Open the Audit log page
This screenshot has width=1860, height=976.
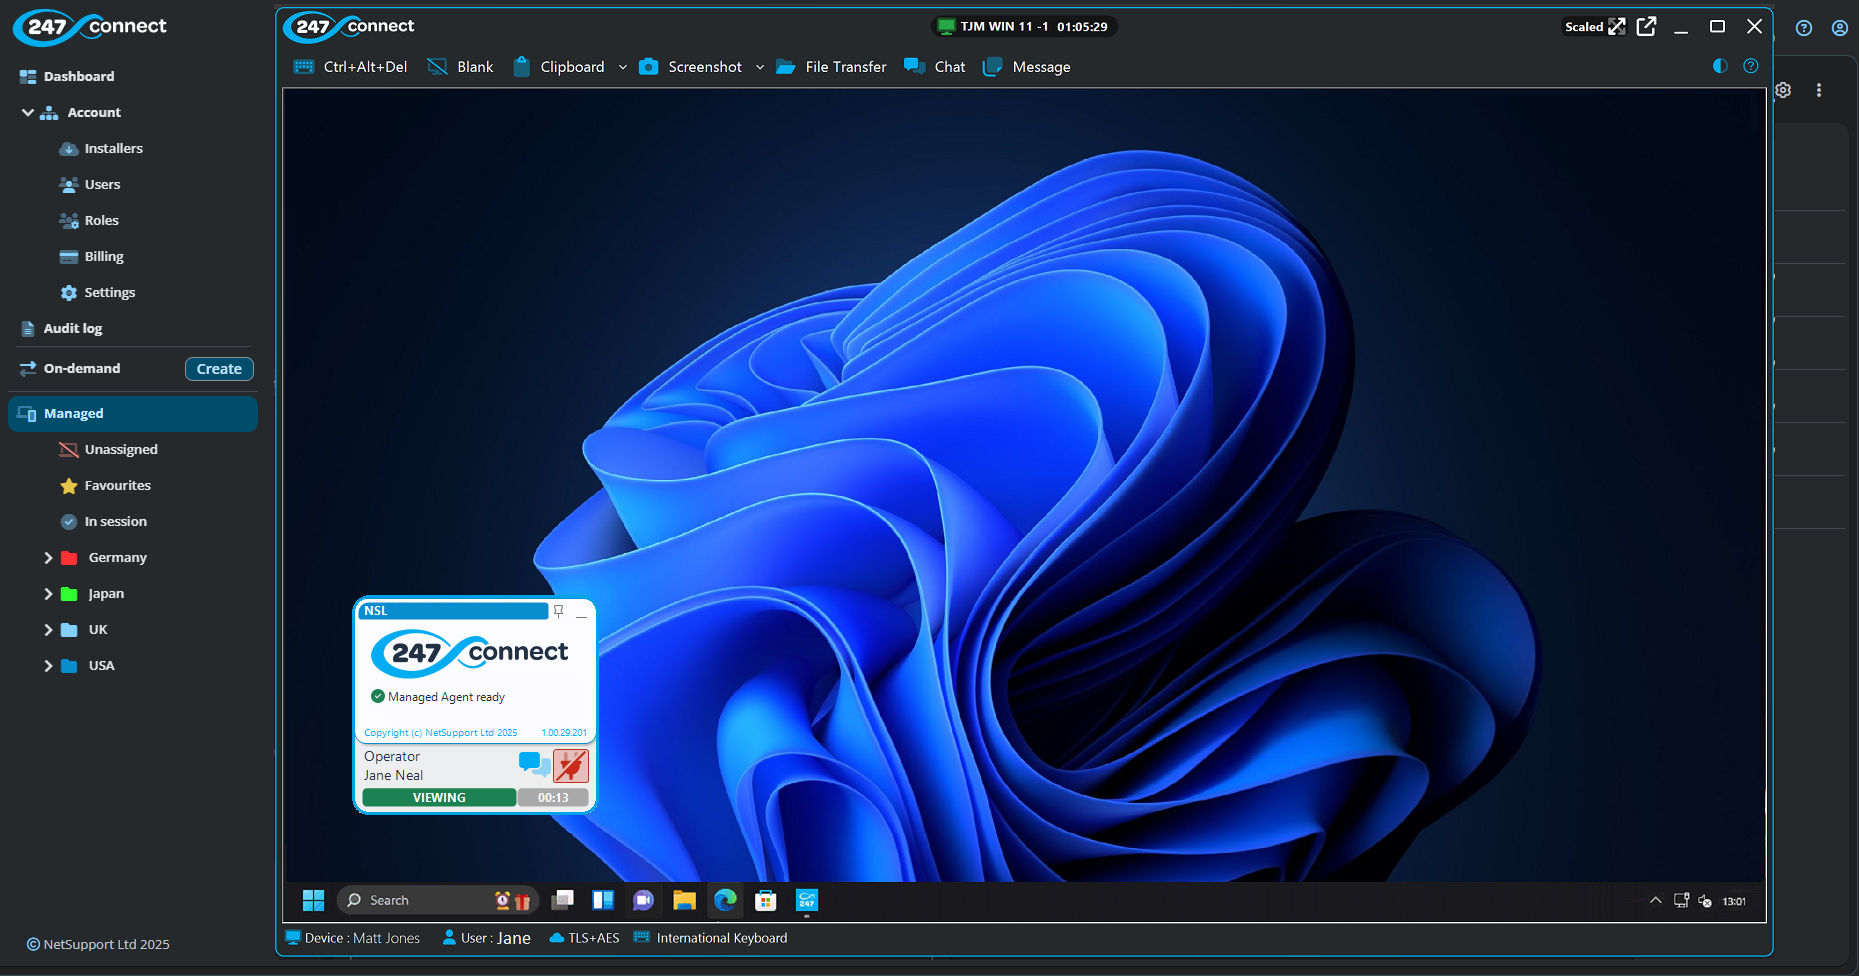[72, 329]
